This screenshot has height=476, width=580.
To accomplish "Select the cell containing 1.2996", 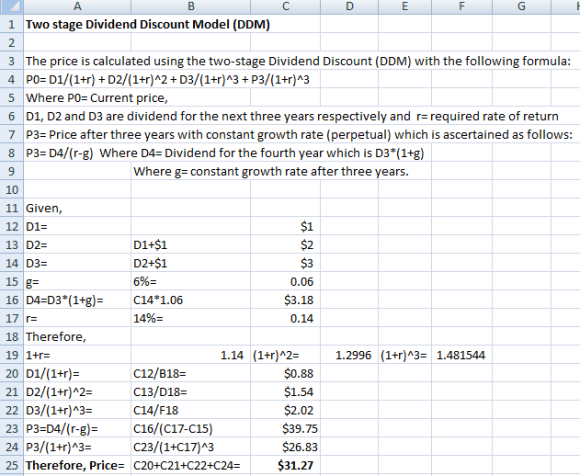I will point(349,355).
